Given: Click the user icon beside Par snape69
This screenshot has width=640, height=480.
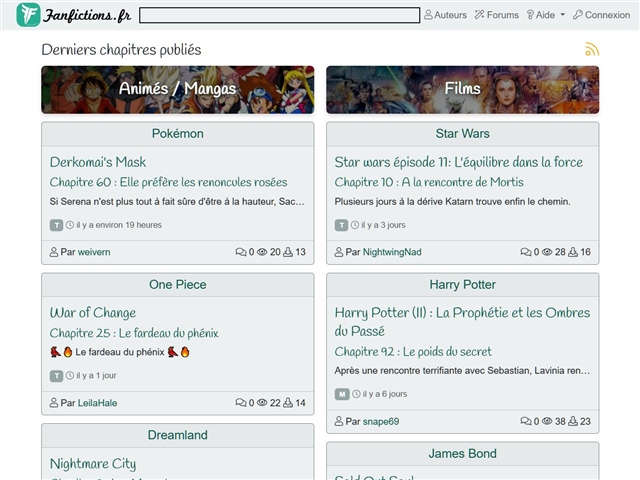Looking at the screenshot, I should (x=338, y=421).
